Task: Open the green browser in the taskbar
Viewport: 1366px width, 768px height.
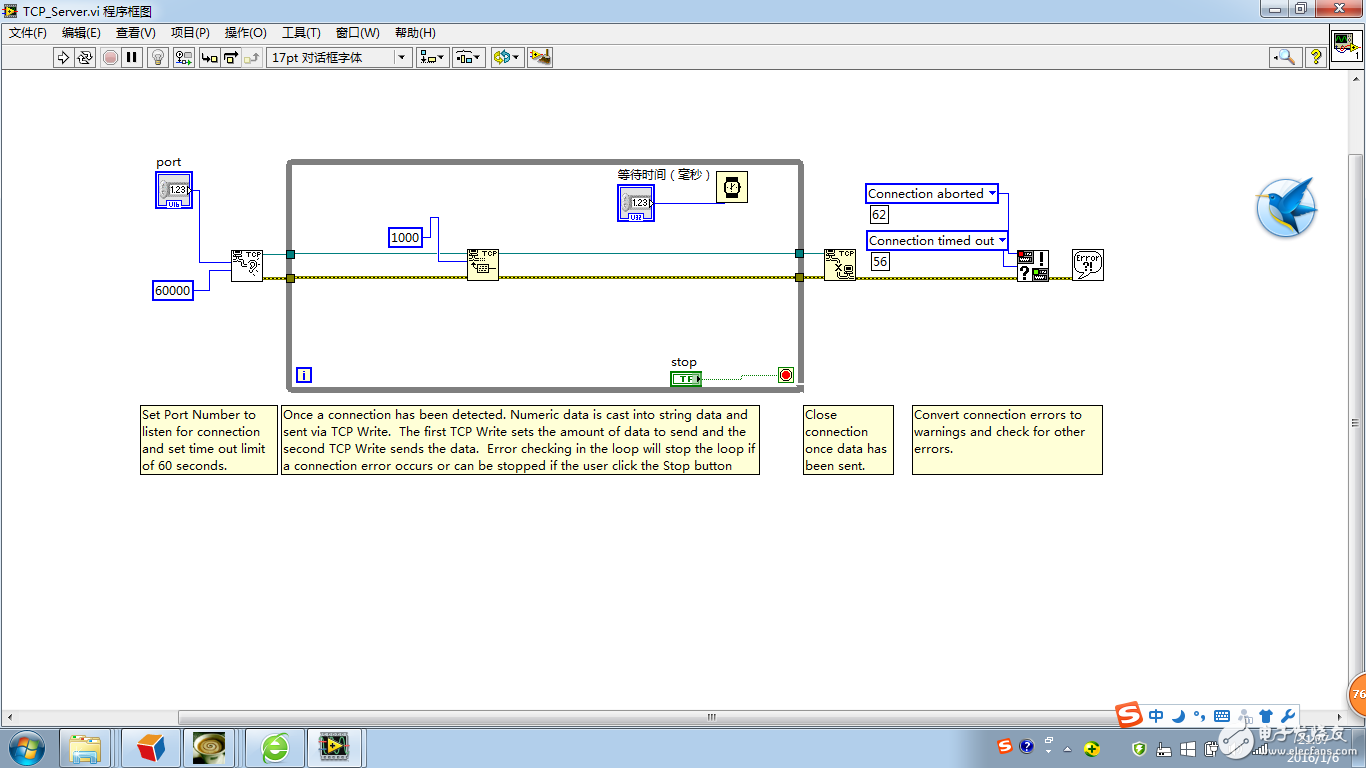Action: coord(275,748)
